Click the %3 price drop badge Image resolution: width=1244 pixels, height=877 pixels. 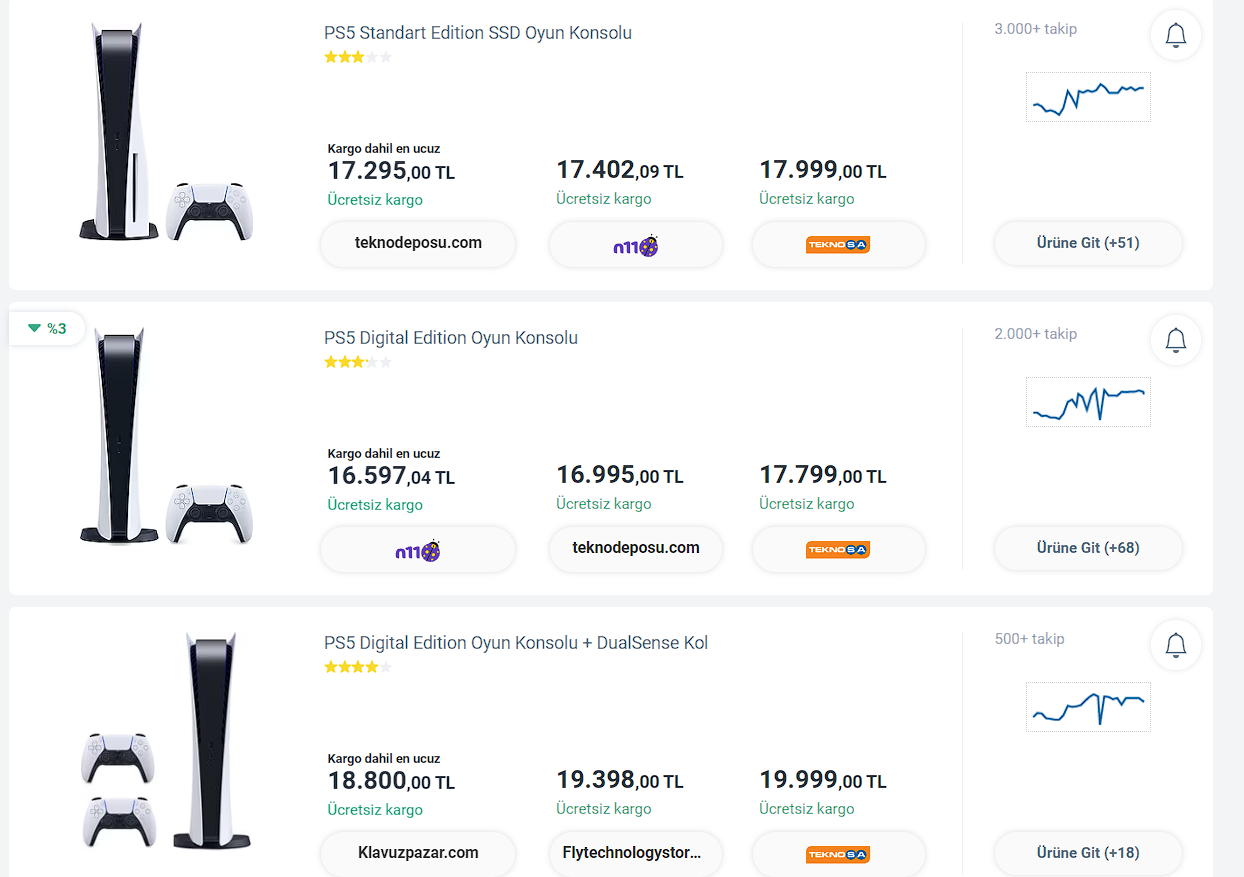tap(47, 328)
